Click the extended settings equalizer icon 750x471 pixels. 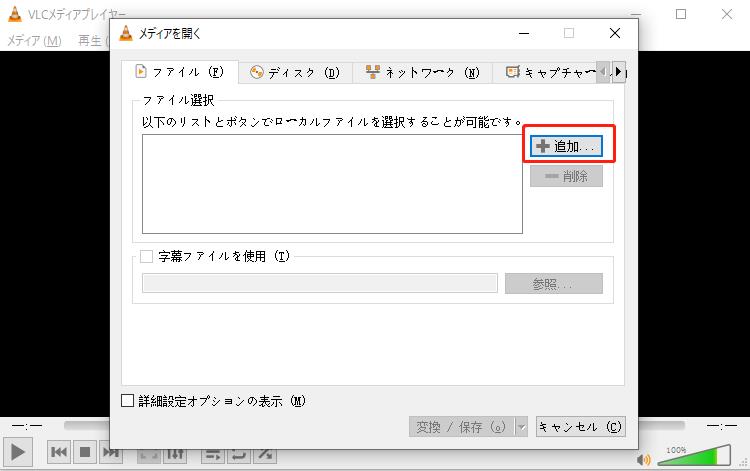[x=175, y=454]
